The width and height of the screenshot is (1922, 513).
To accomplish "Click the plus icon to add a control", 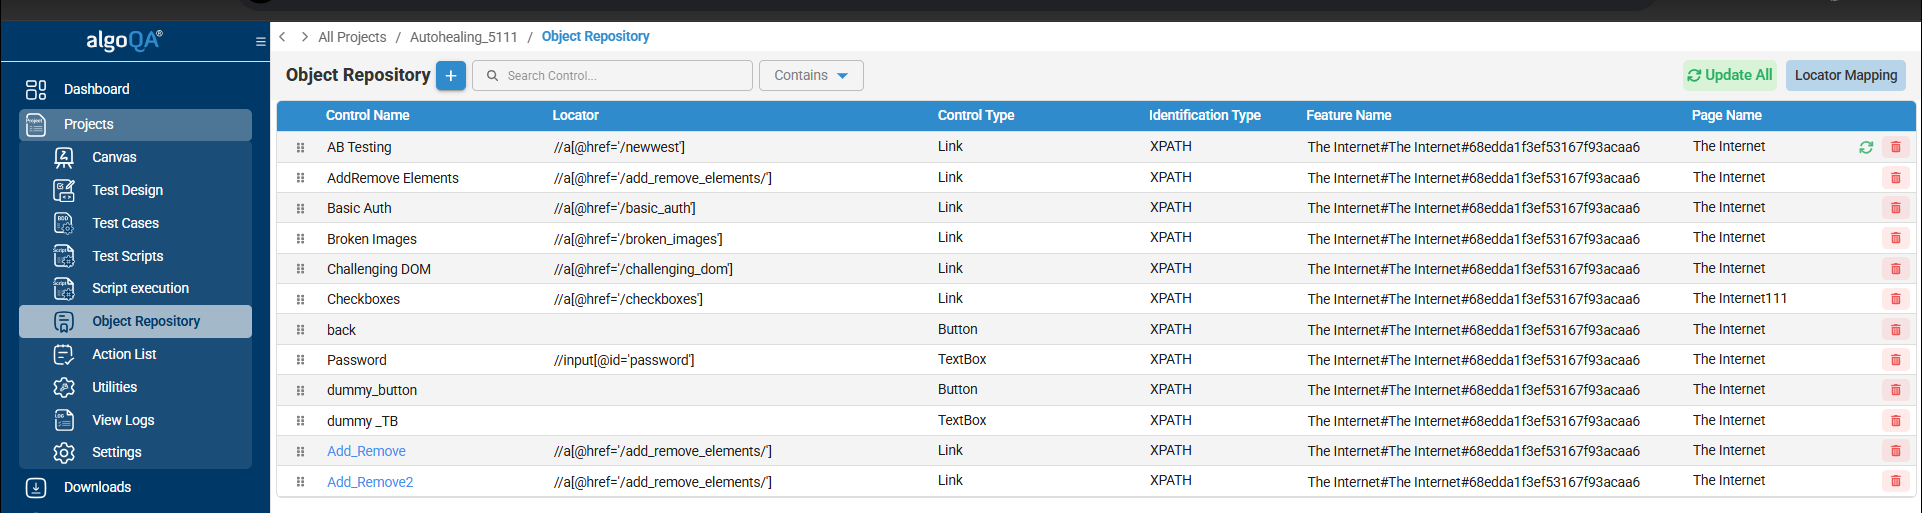I will point(451,76).
